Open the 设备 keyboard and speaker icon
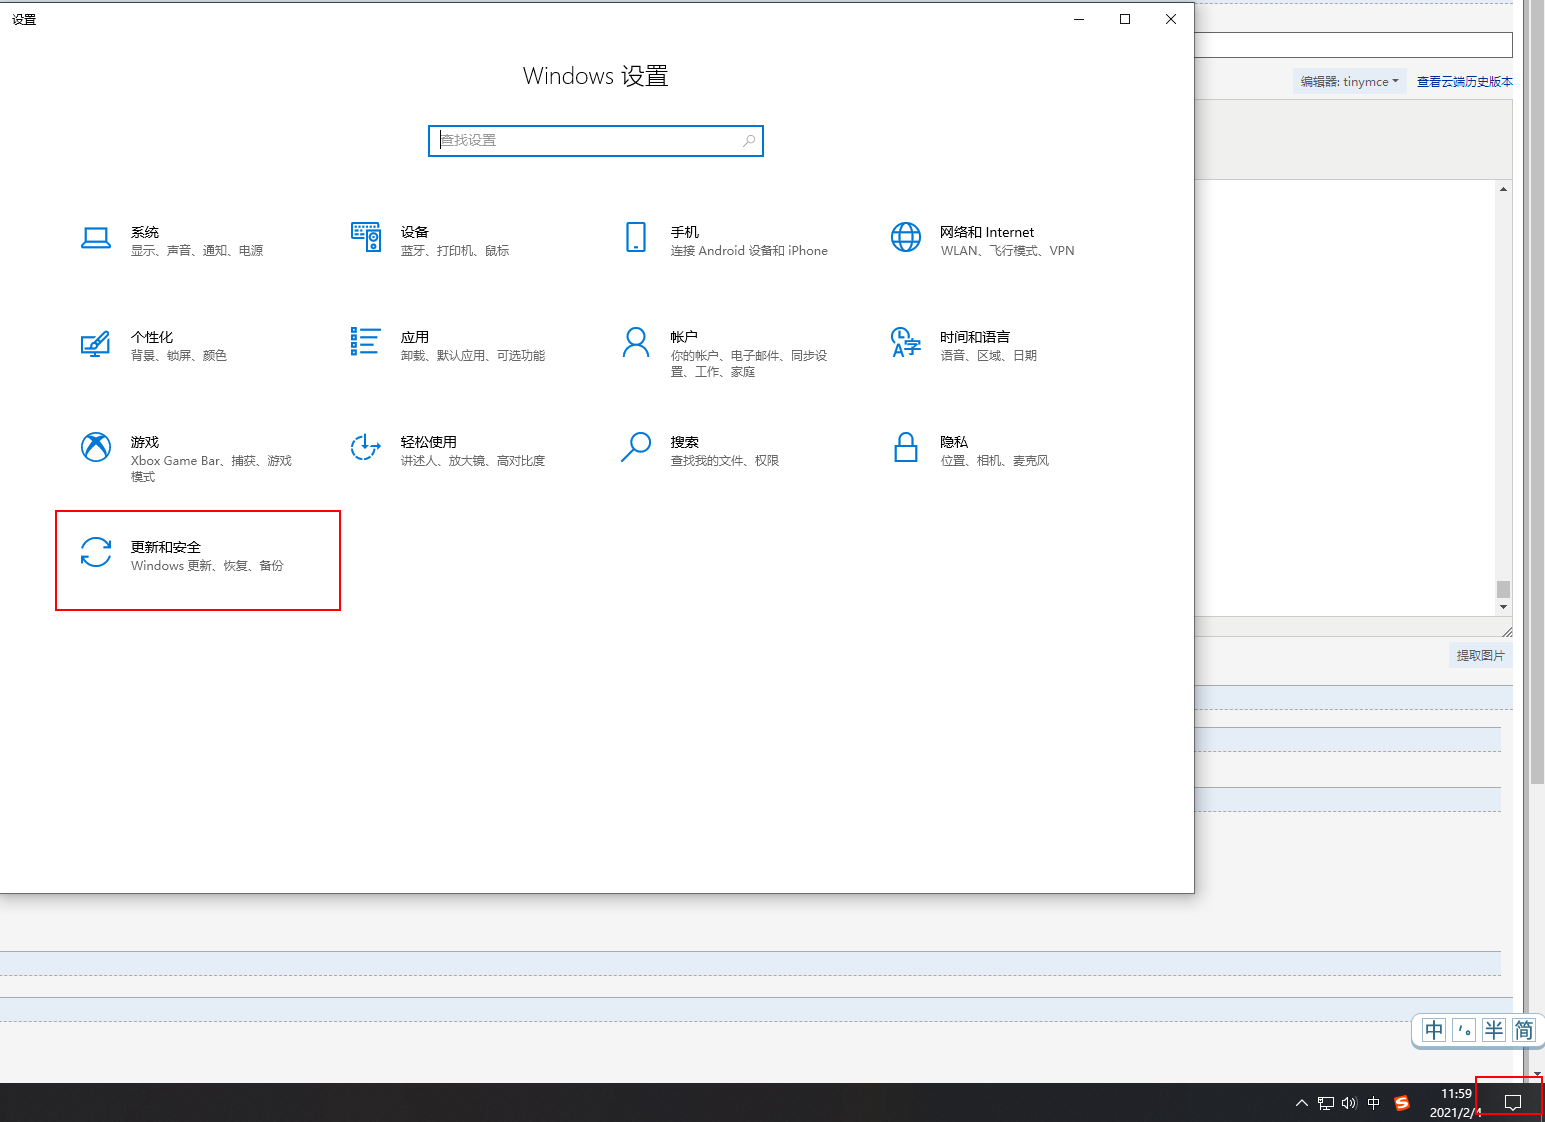1545x1122 pixels. [366, 237]
